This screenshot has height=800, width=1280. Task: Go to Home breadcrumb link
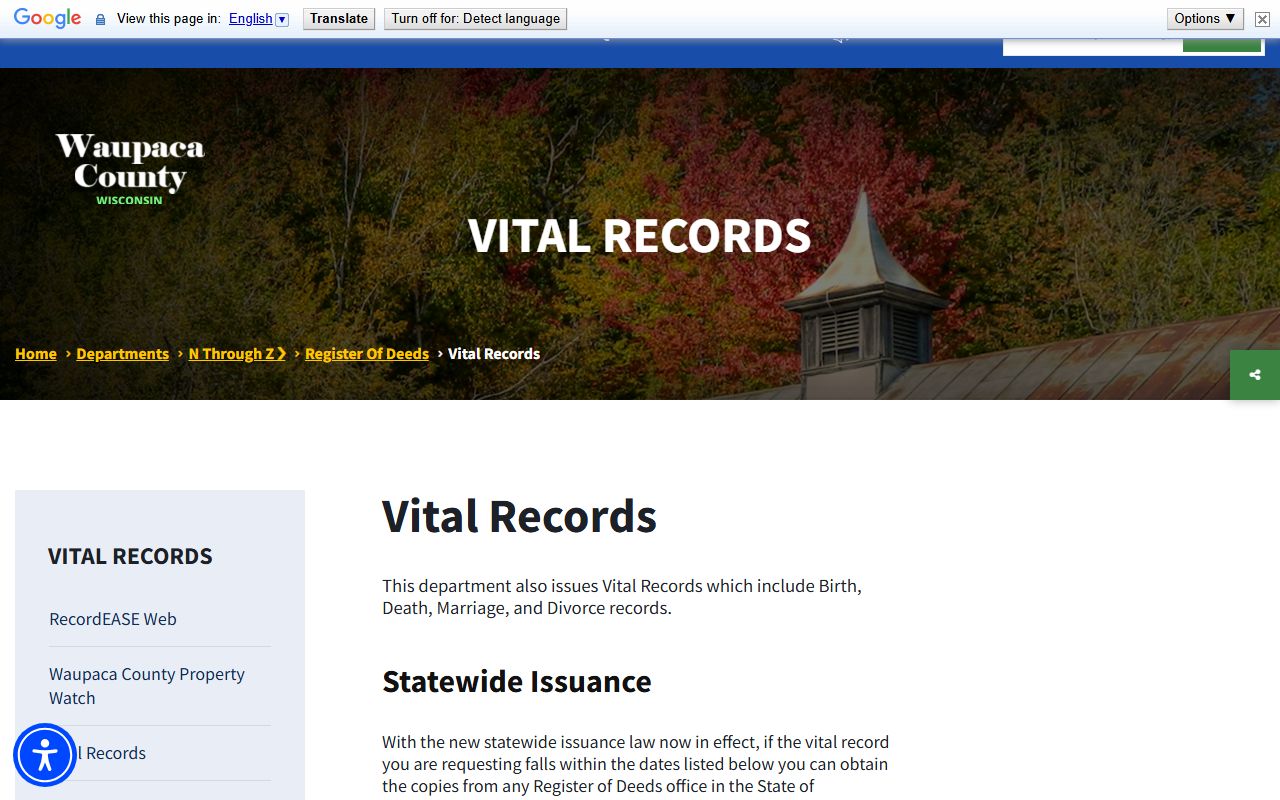pyautogui.click(x=36, y=354)
